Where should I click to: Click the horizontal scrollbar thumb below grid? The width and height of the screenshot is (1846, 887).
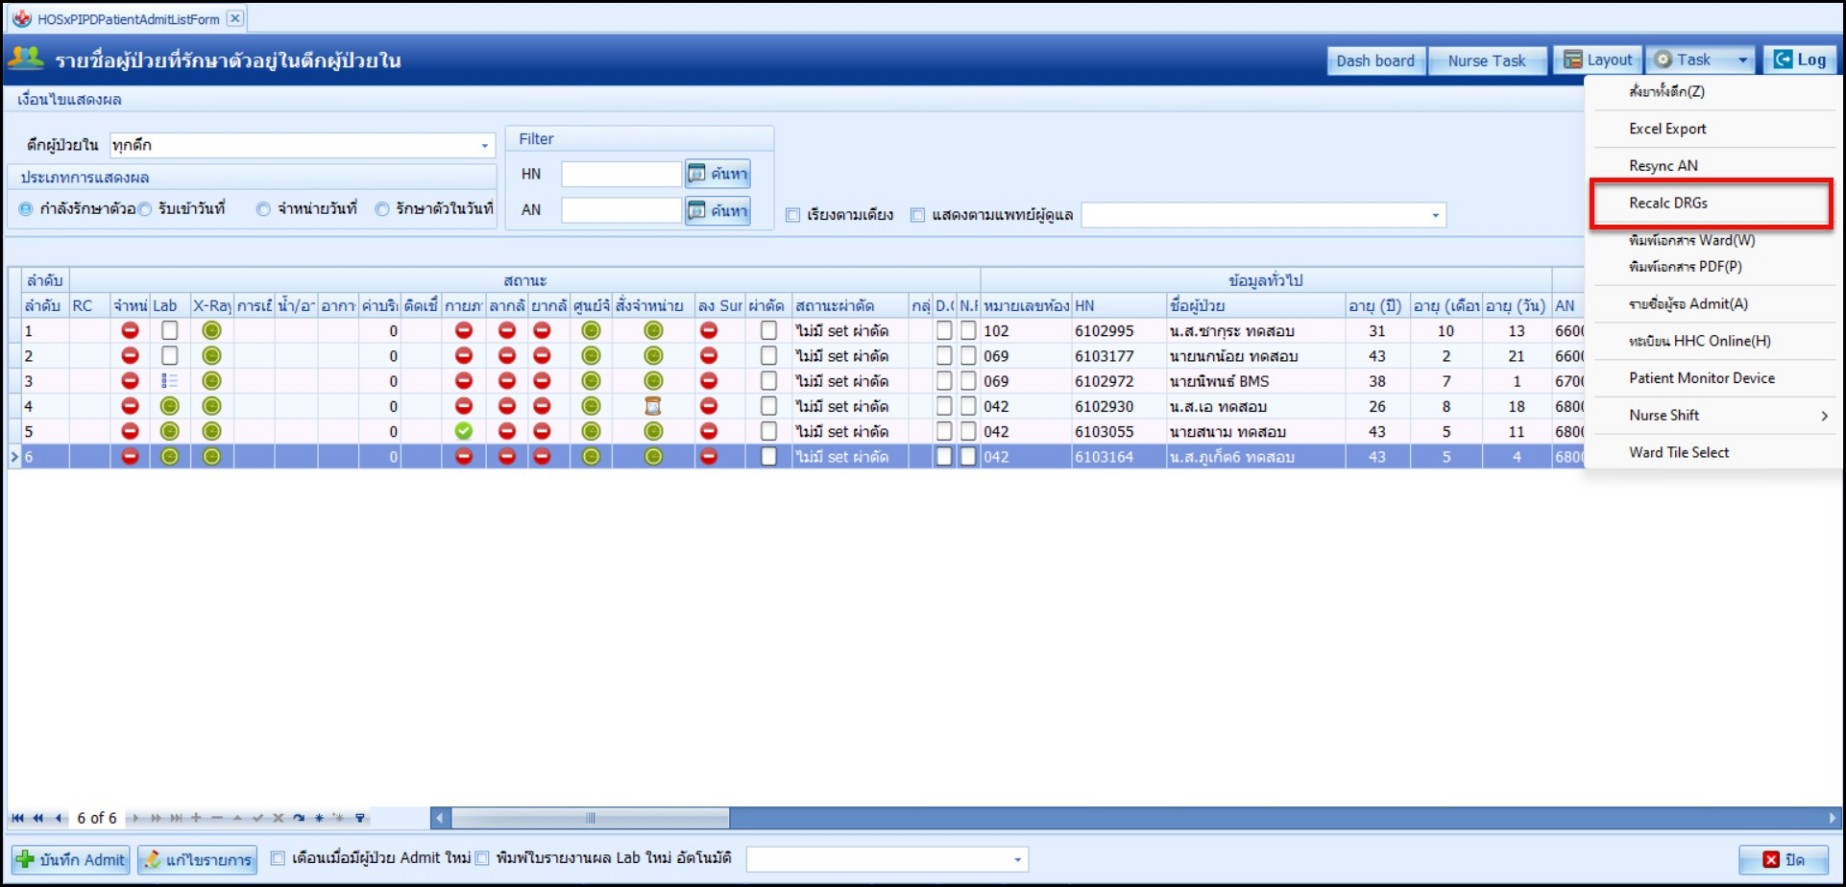pos(590,818)
